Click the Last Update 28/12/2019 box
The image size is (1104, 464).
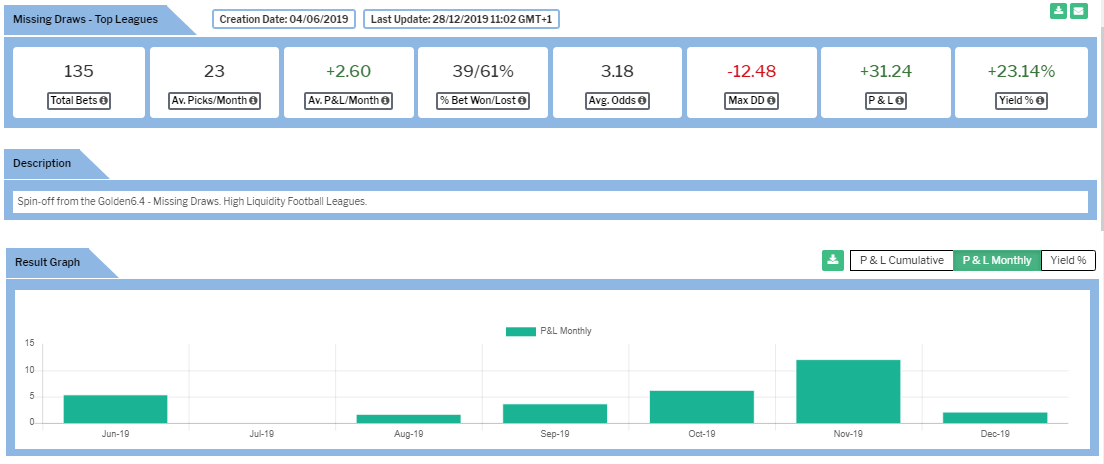(x=461, y=19)
